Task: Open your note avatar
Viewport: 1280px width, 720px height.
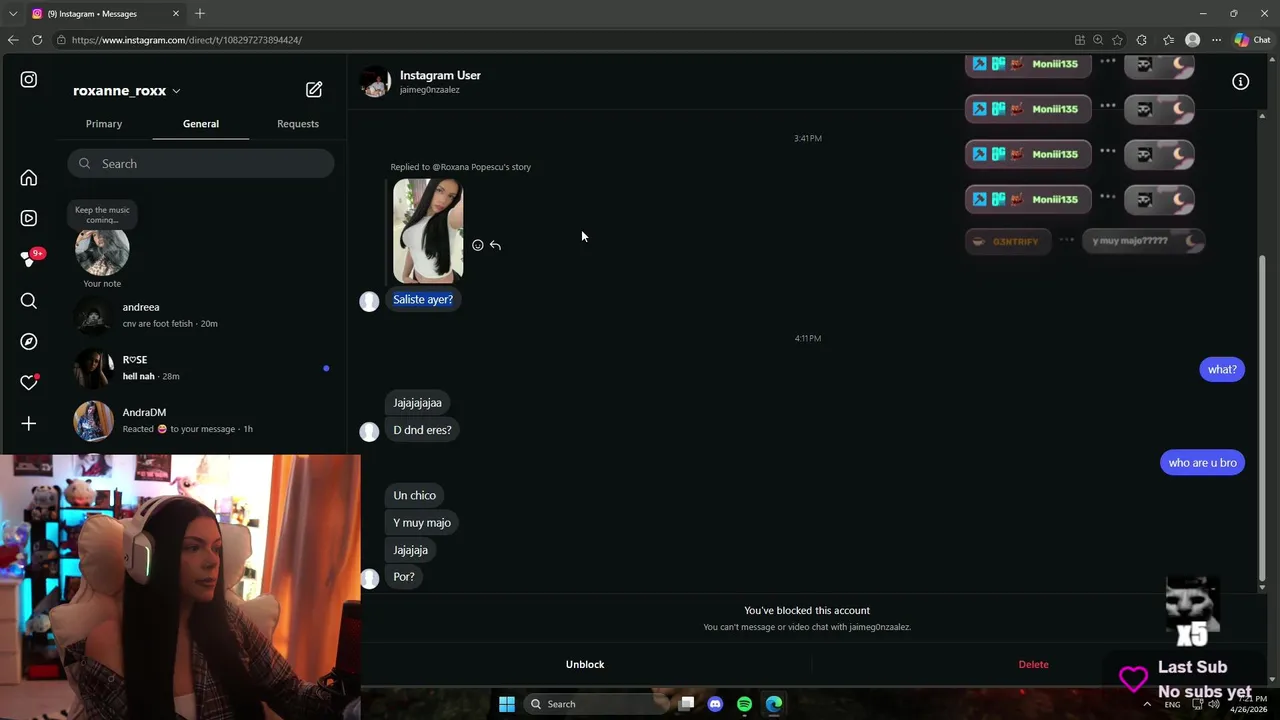Action: [102, 250]
